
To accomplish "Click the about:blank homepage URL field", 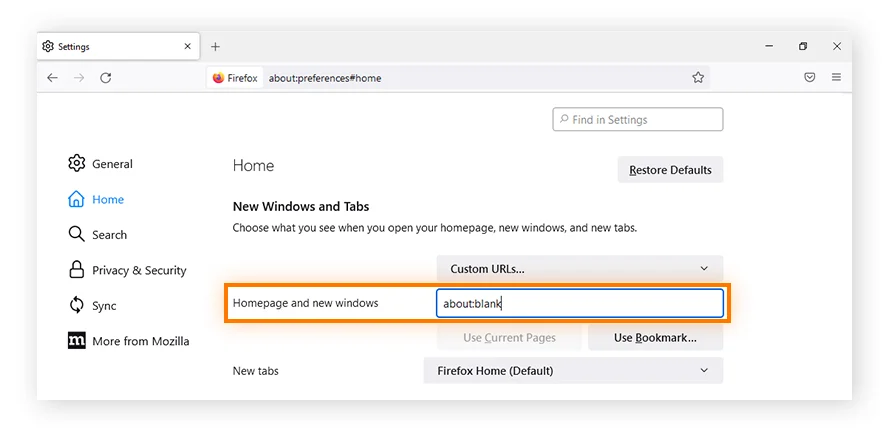I will click(x=580, y=304).
